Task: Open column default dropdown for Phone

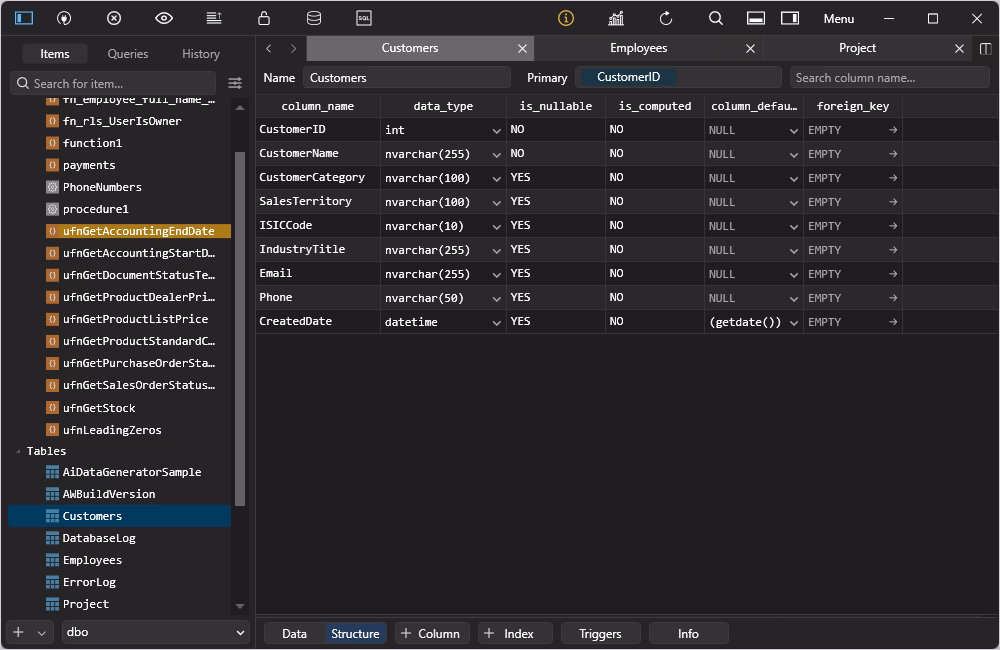Action: click(793, 299)
